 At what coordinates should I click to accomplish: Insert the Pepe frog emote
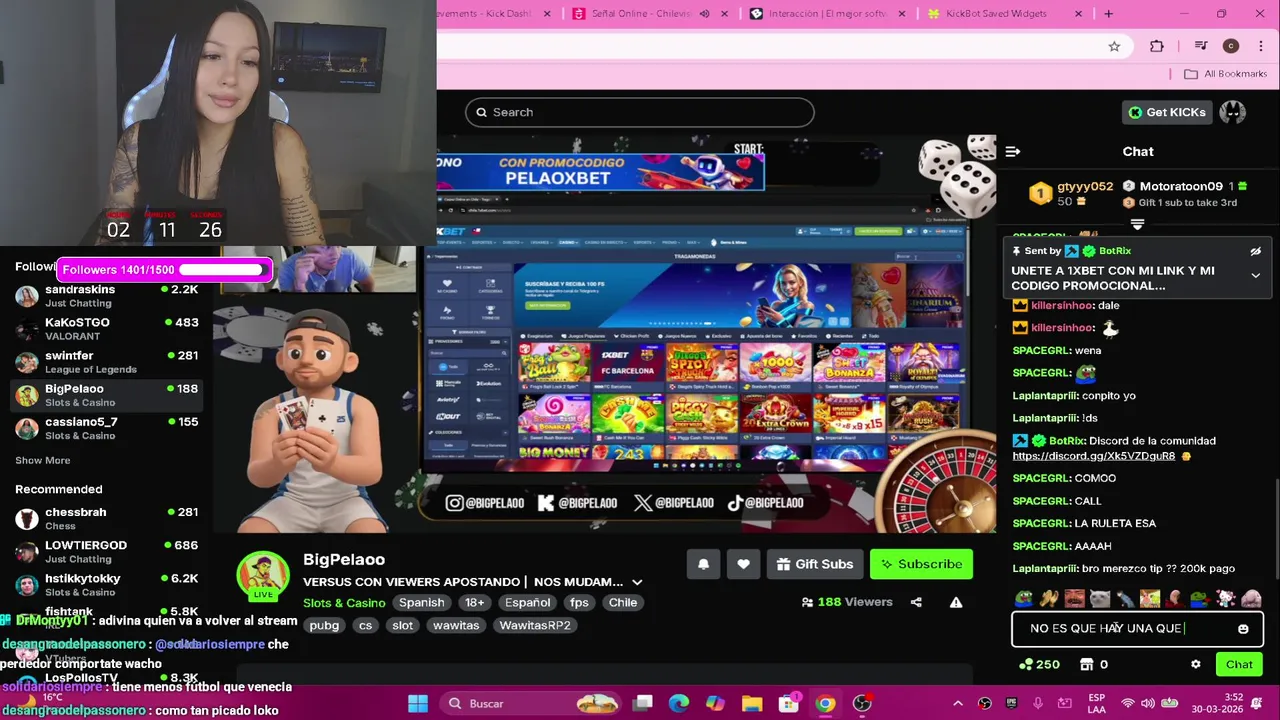[x=1024, y=599]
